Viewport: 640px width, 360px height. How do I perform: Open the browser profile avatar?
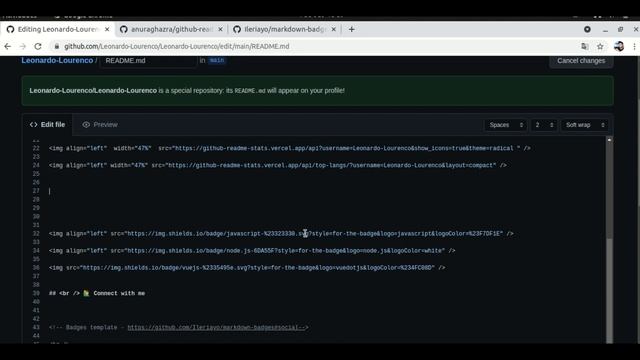click(x=619, y=47)
